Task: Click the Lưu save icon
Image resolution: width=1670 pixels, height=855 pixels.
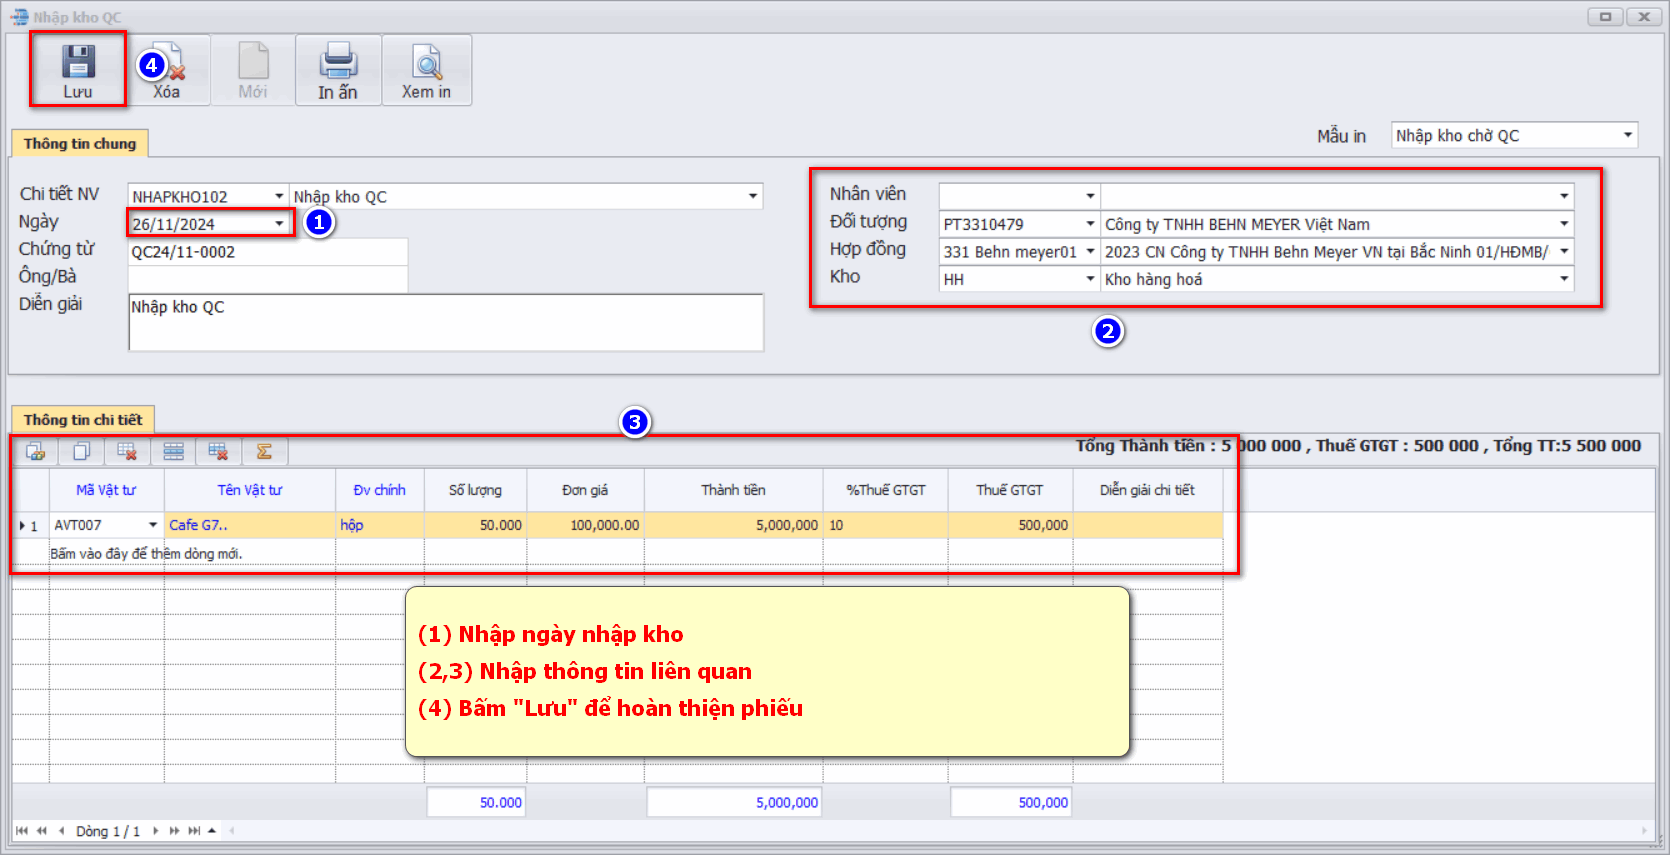Action: pos(78,63)
